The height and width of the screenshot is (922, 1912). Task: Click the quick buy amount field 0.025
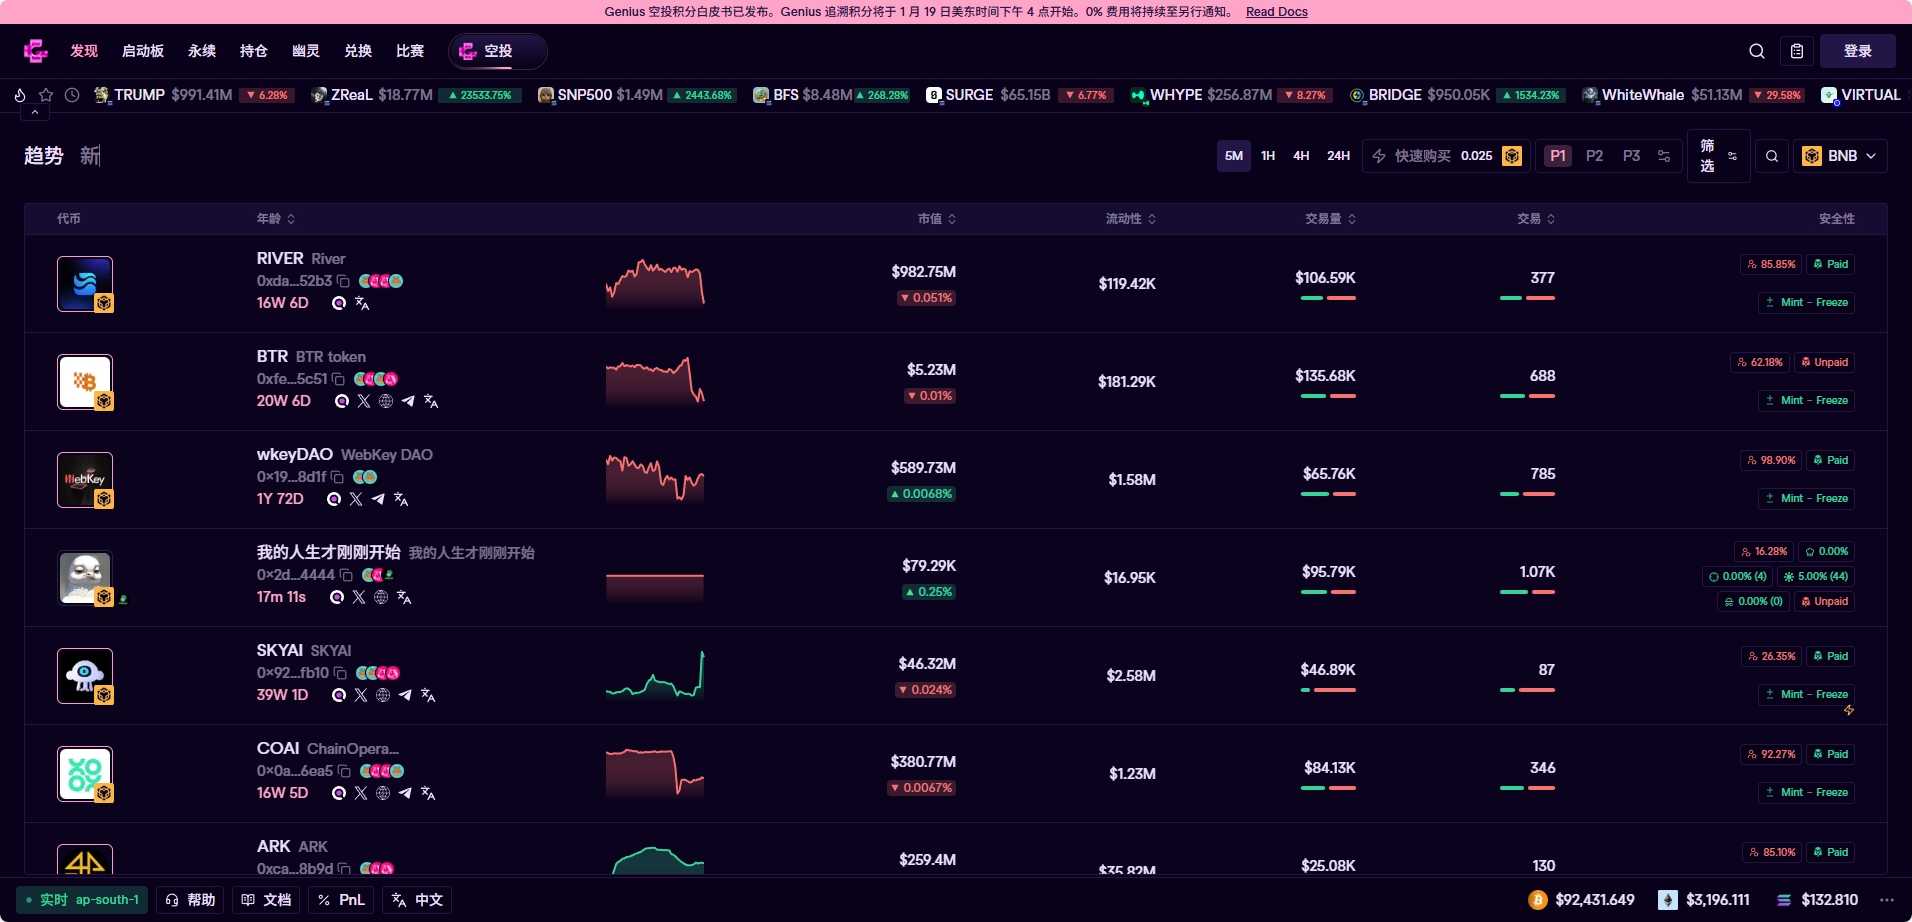click(1476, 156)
